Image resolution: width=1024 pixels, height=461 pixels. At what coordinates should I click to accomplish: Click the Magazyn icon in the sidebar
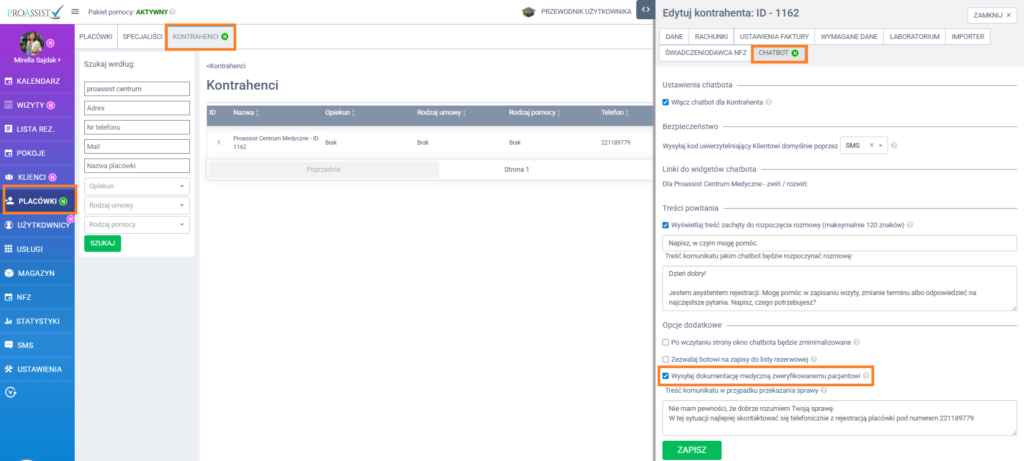[9, 273]
